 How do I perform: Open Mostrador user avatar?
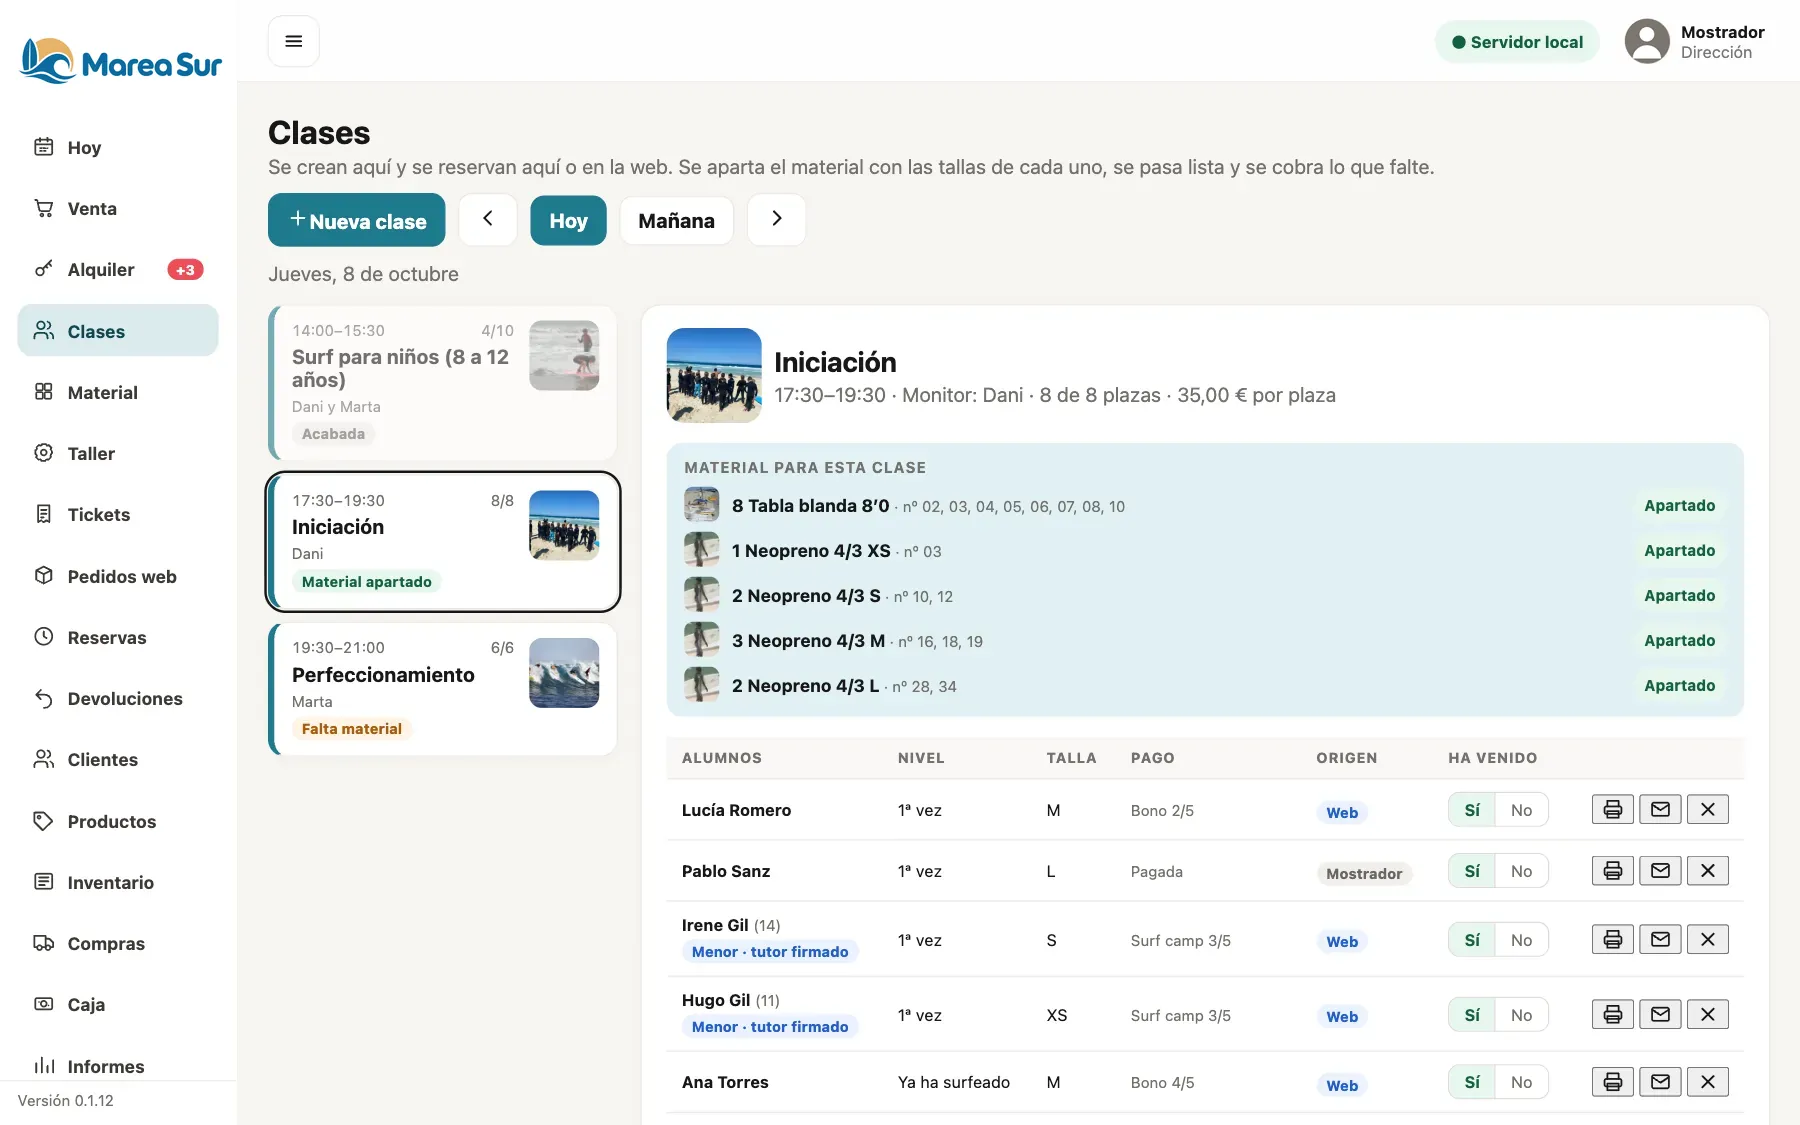[1647, 41]
